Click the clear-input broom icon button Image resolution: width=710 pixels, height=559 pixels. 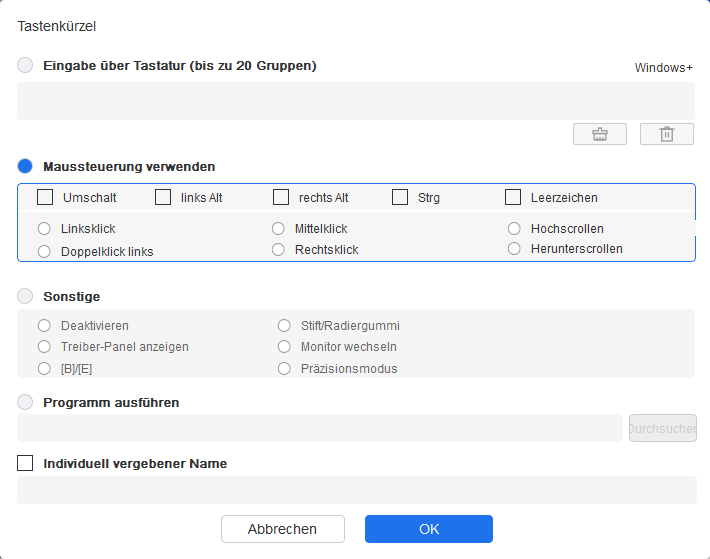pos(600,134)
